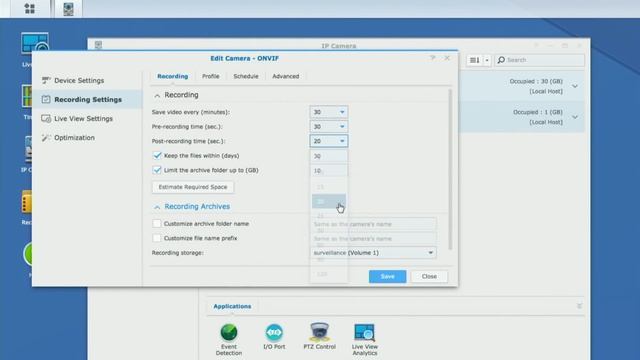Enable Customize archive folder name

click(x=157, y=223)
